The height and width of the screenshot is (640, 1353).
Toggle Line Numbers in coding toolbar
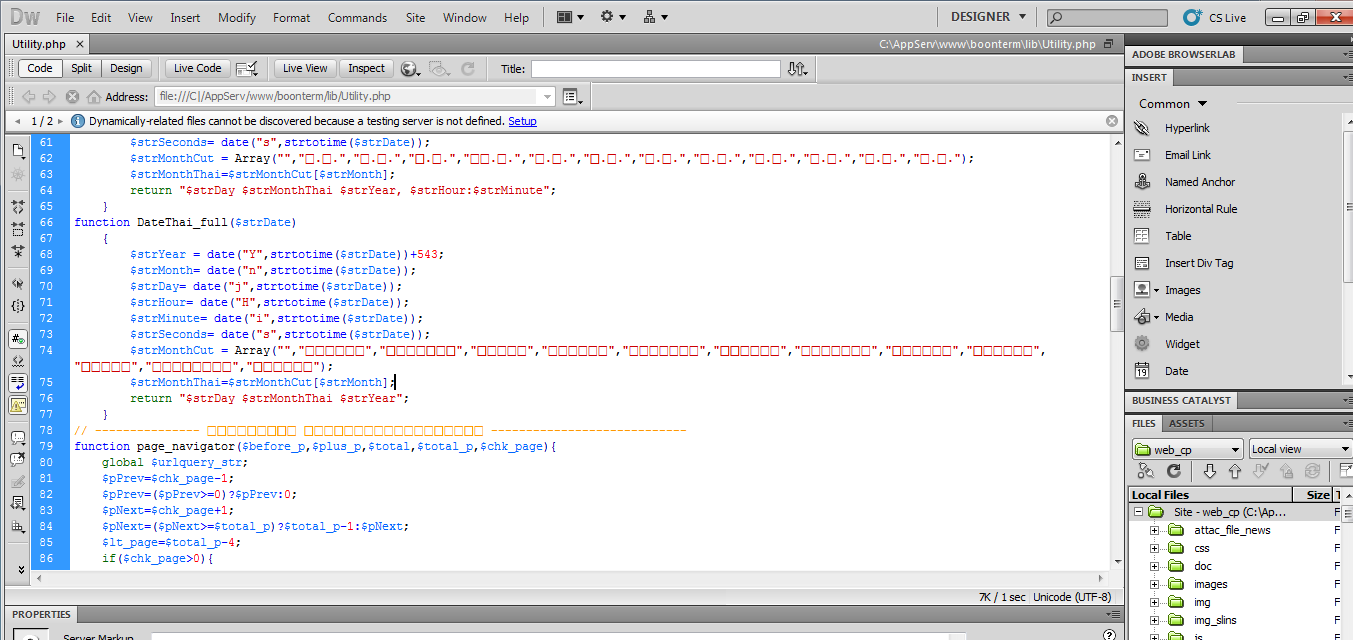pyautogui.click(x=18, y=338)
